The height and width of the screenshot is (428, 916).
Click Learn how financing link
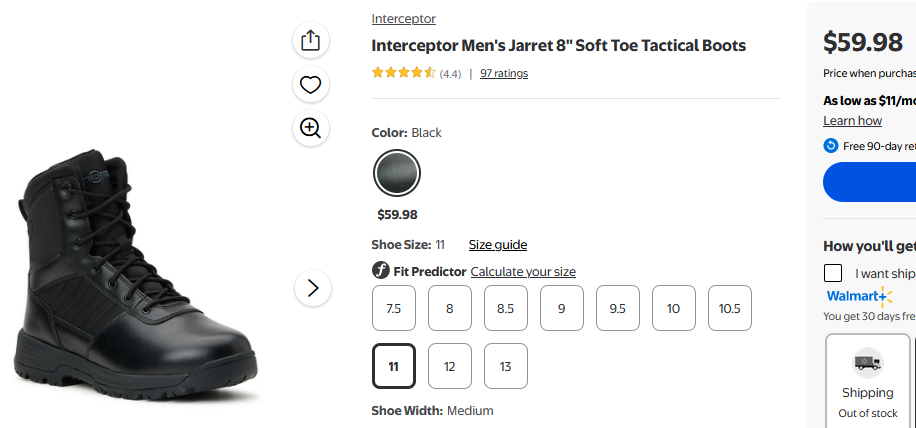pyautogui.click(x=852, y=121)
